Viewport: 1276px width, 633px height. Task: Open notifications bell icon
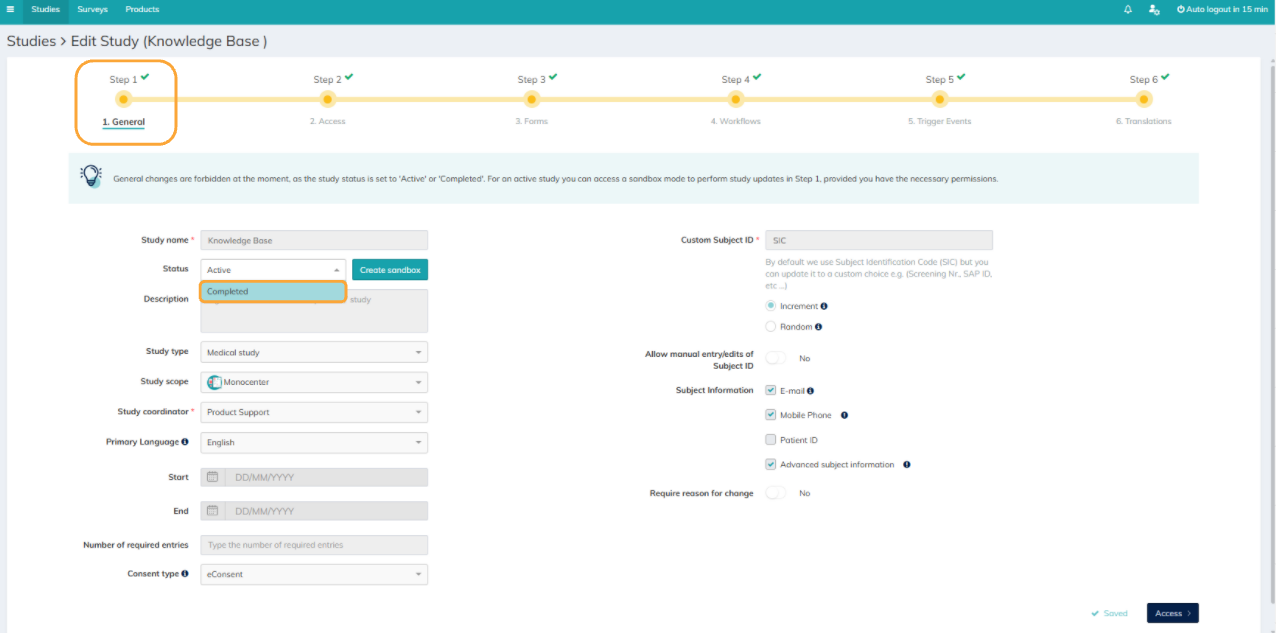pyautogui.click(x=1128, y=9)
